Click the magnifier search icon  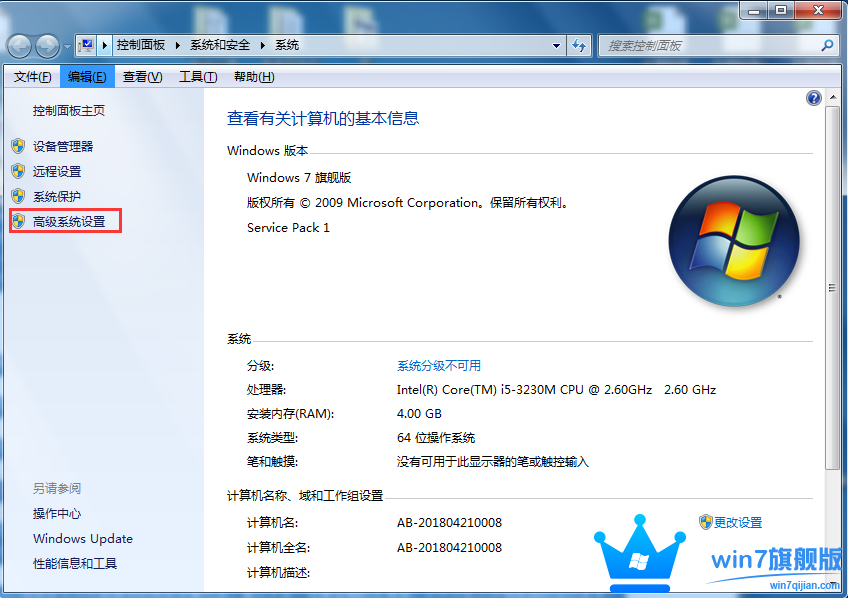(x=827, y=46)
